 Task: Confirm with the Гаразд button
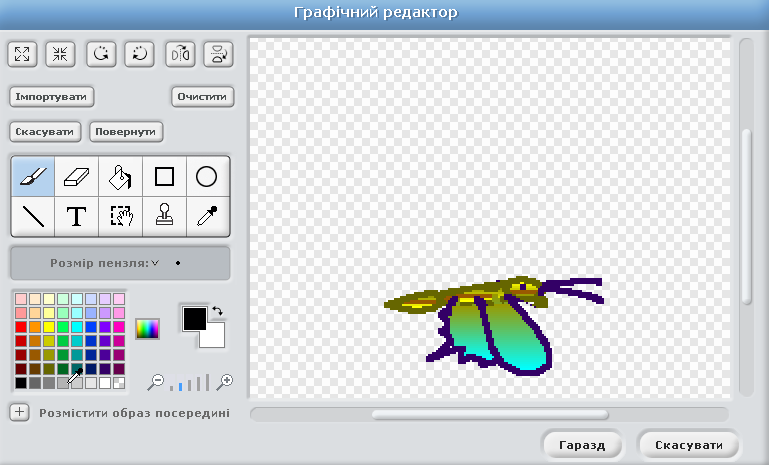click(x=582, y=445)
